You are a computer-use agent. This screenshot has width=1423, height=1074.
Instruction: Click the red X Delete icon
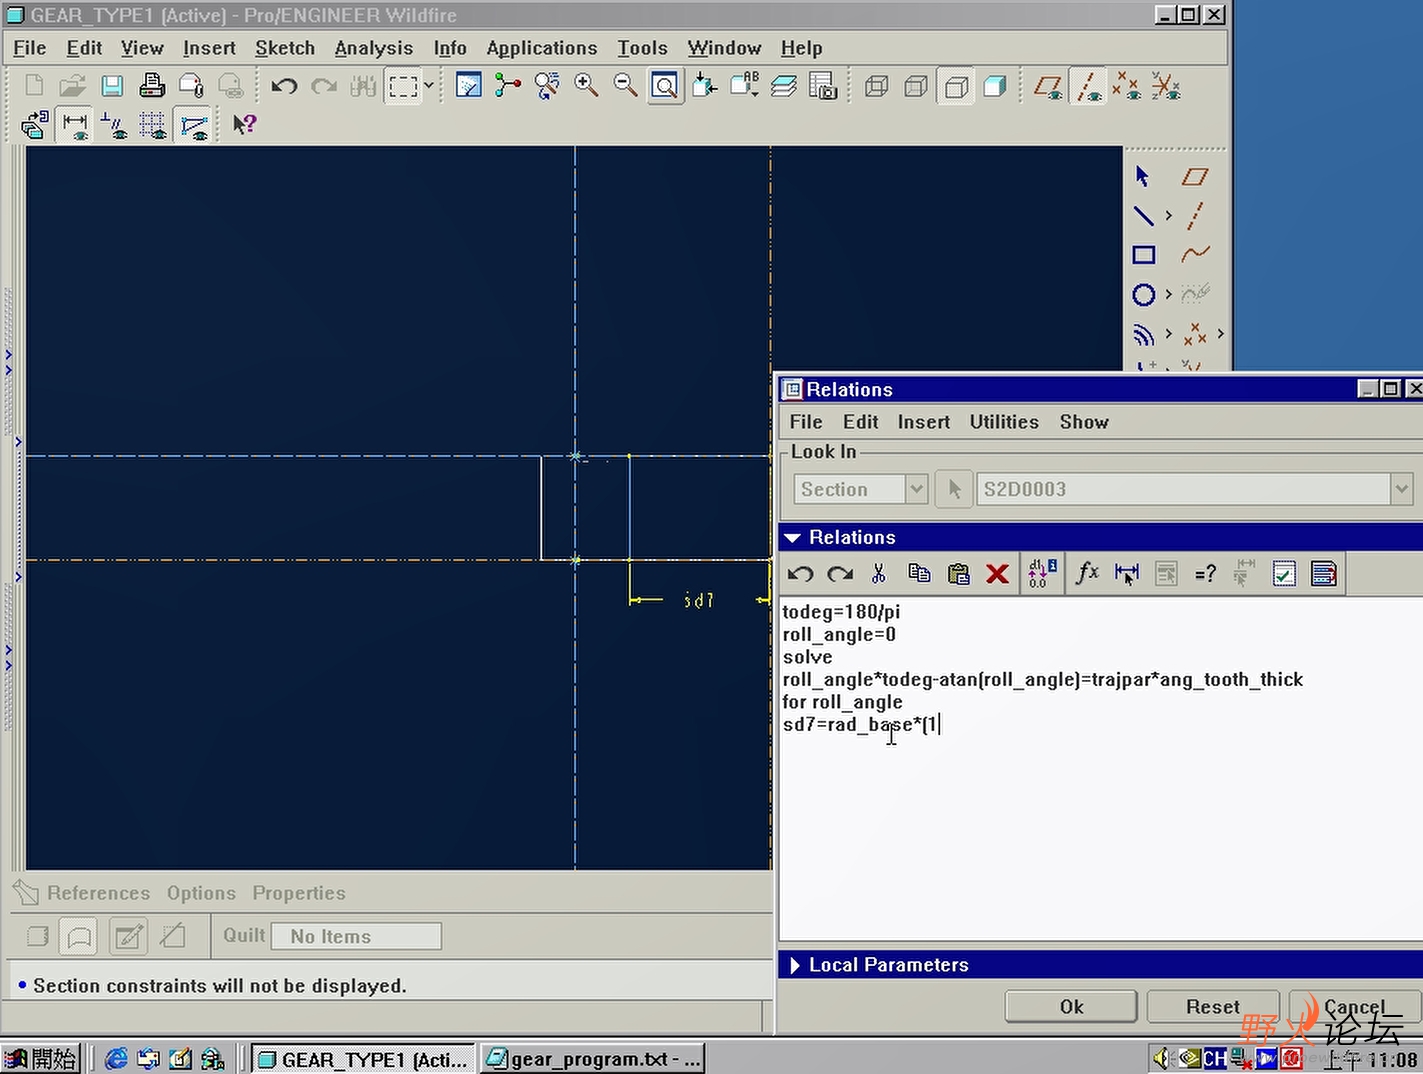pos(997,573)
